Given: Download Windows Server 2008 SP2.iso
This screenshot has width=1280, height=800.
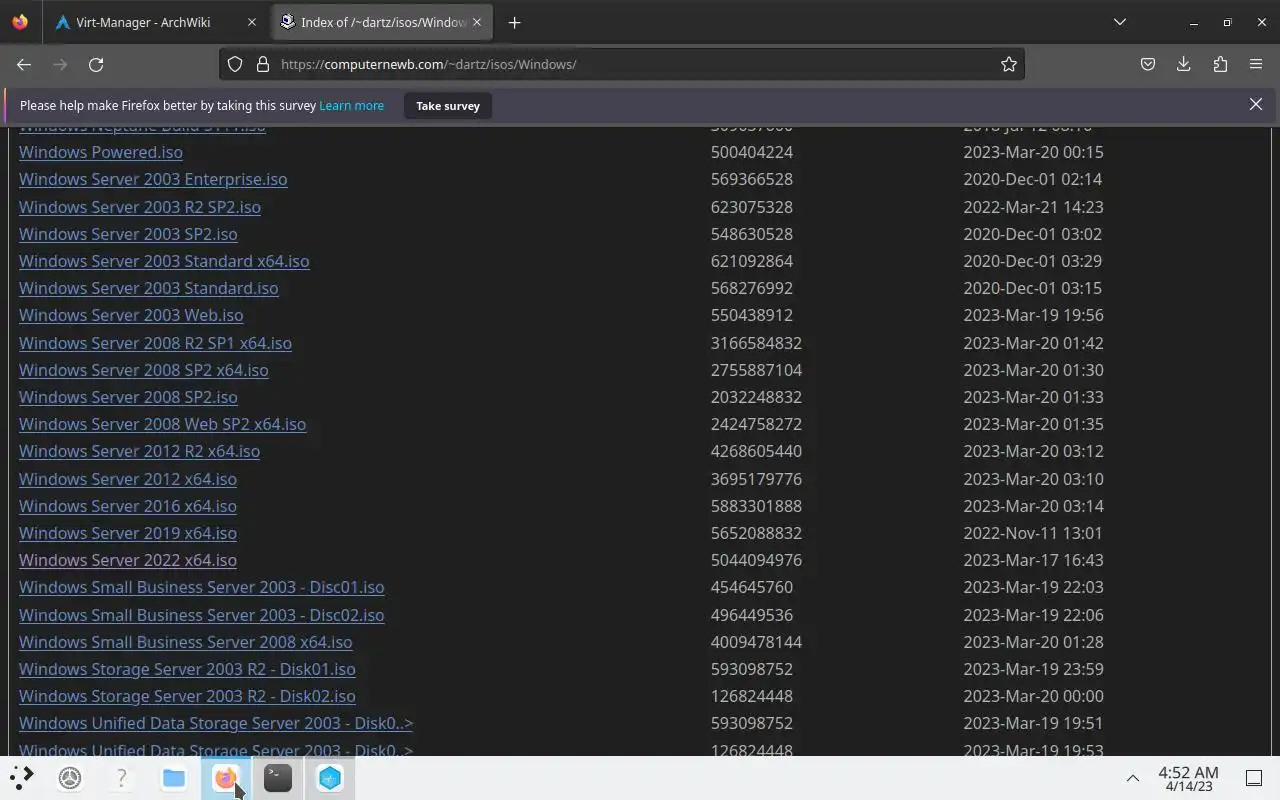Looking at the screenshot, I should (128, 397).
